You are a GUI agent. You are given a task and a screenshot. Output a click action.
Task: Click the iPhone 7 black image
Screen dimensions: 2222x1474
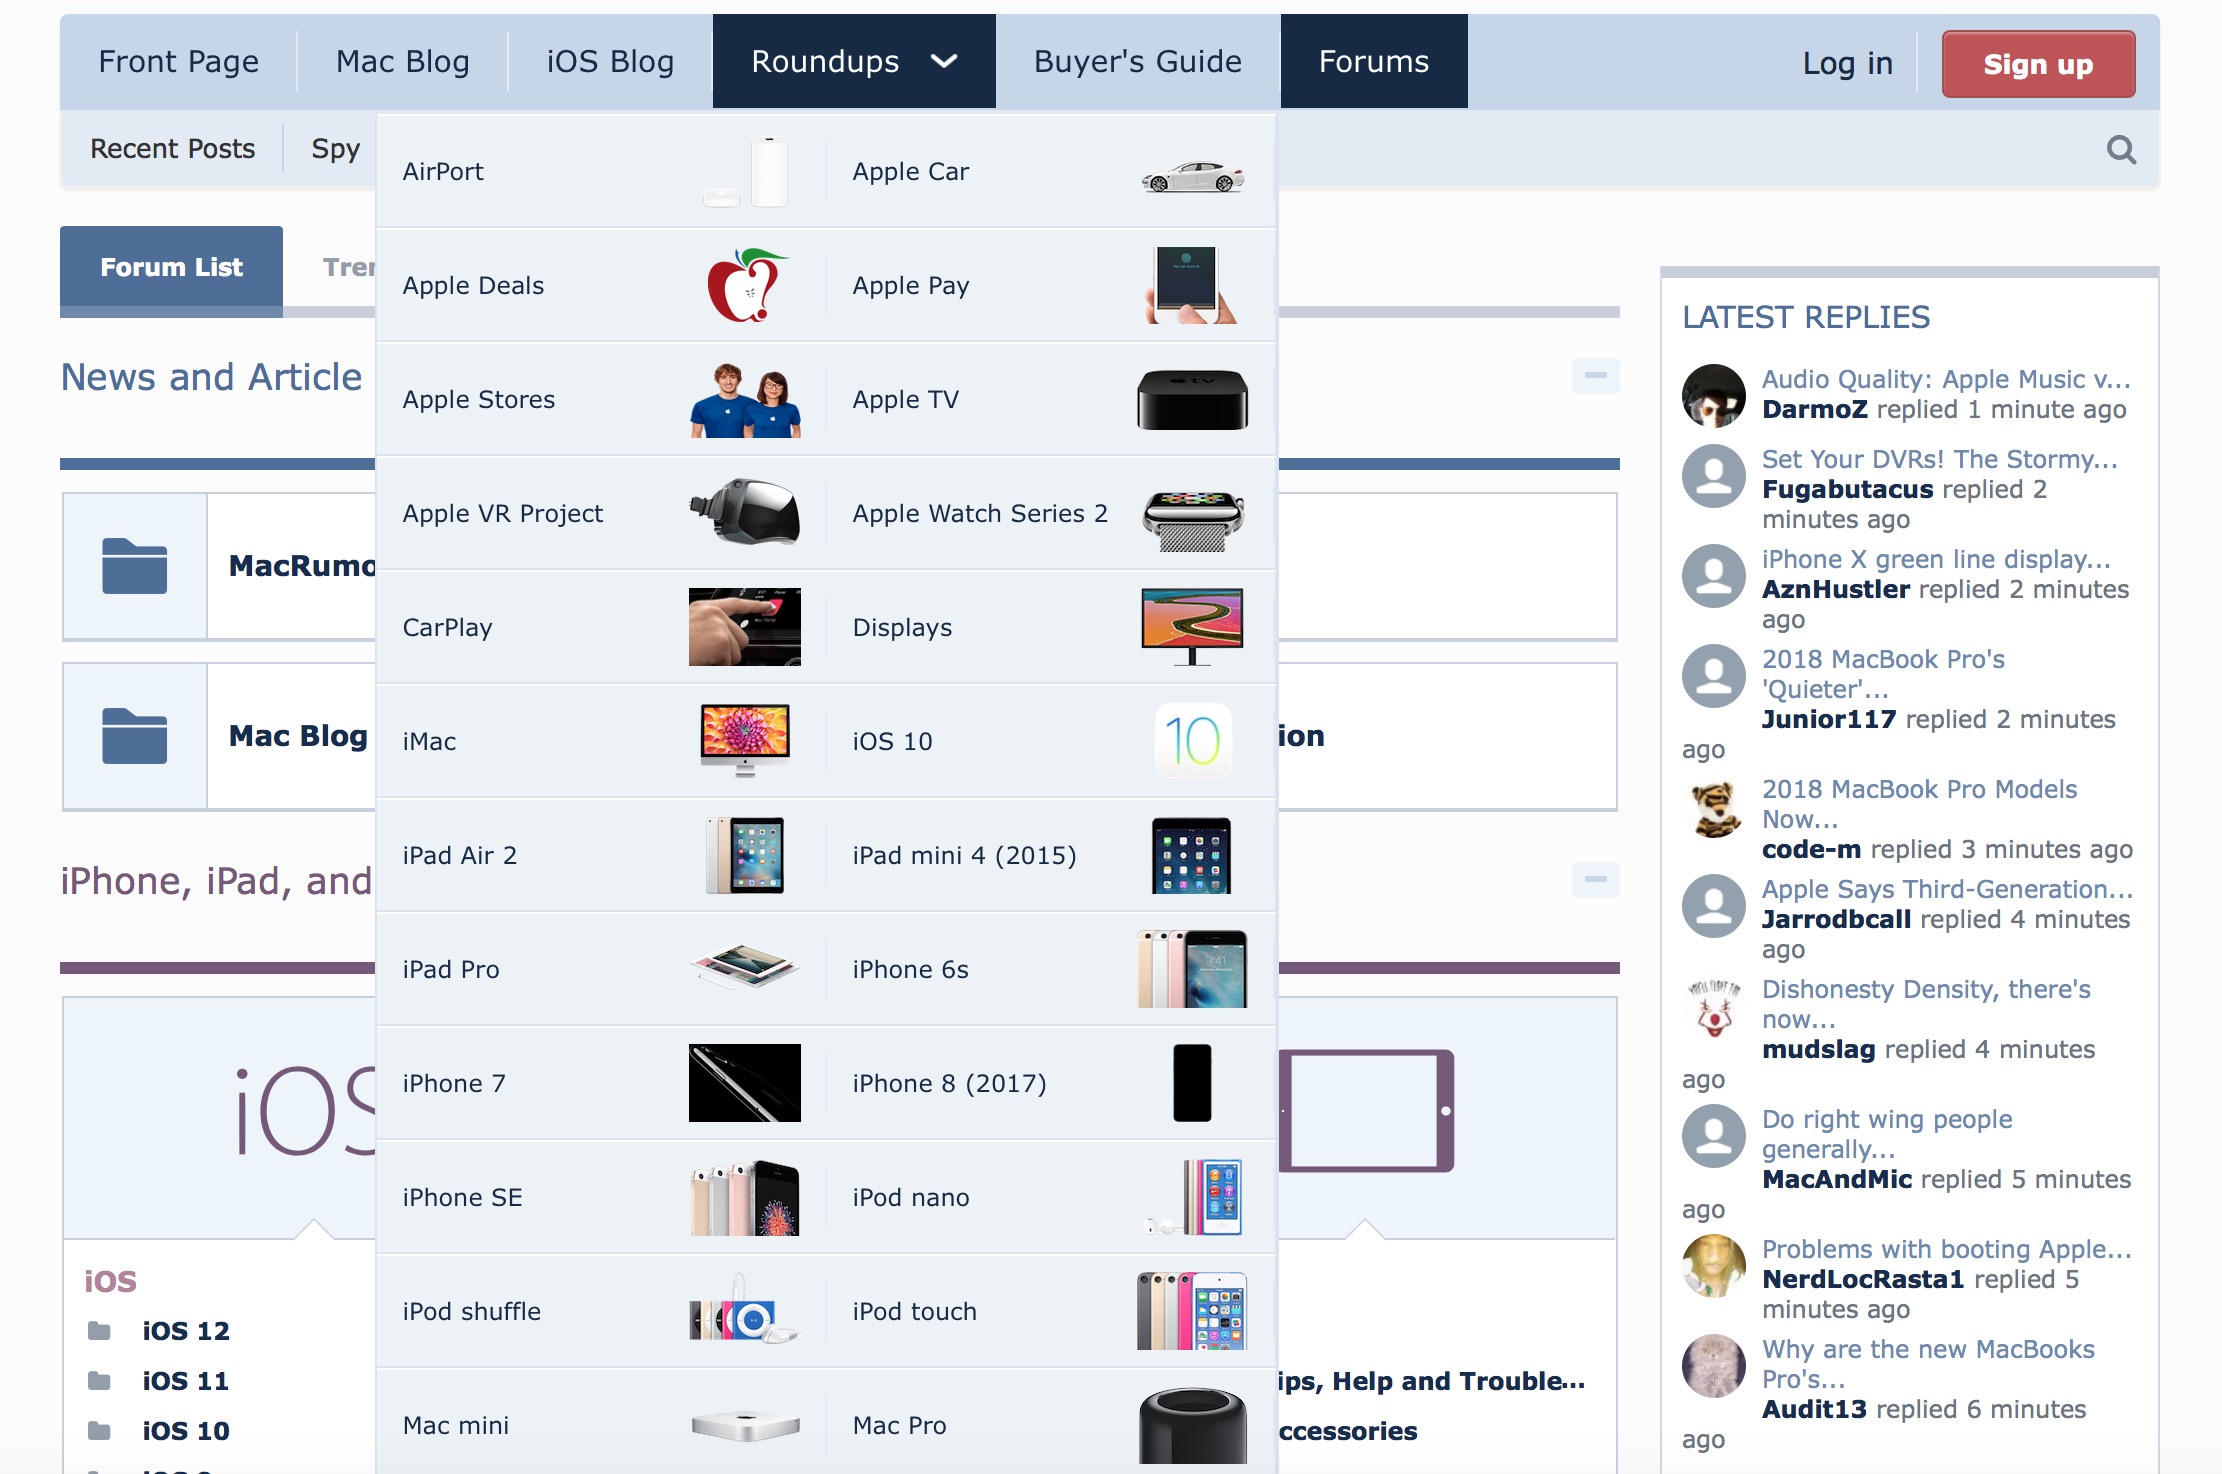[745, 1083]
